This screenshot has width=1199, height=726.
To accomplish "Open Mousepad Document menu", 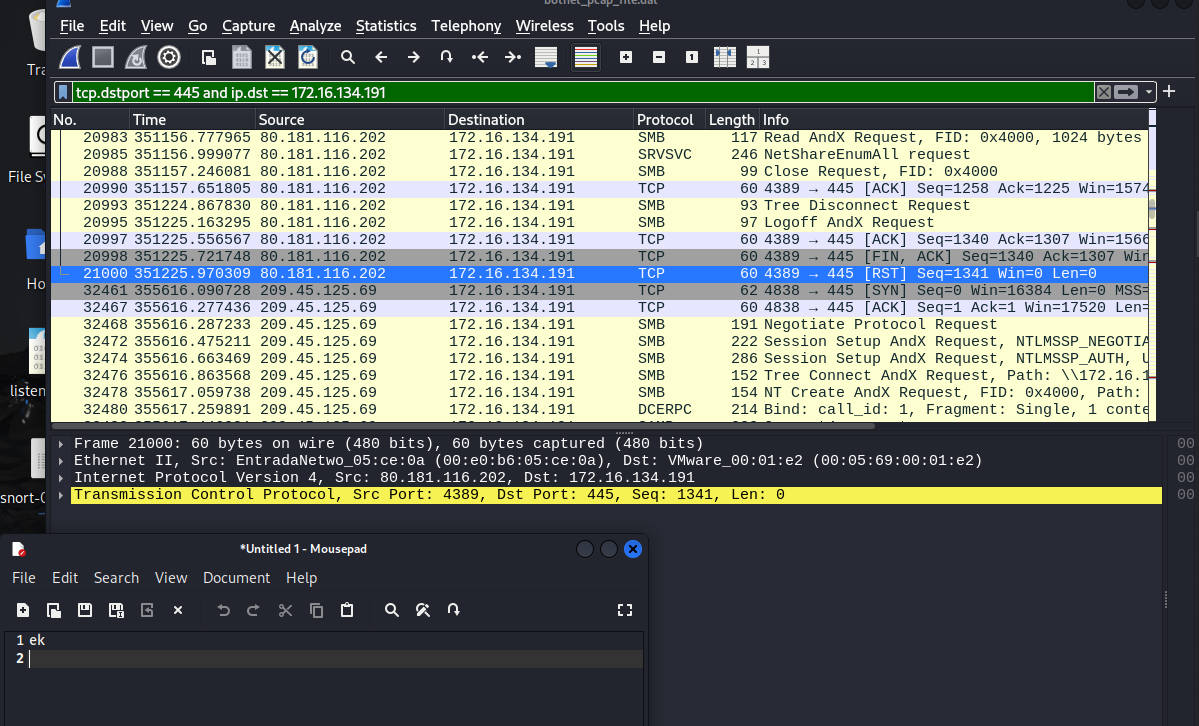I will pos(236,578).
